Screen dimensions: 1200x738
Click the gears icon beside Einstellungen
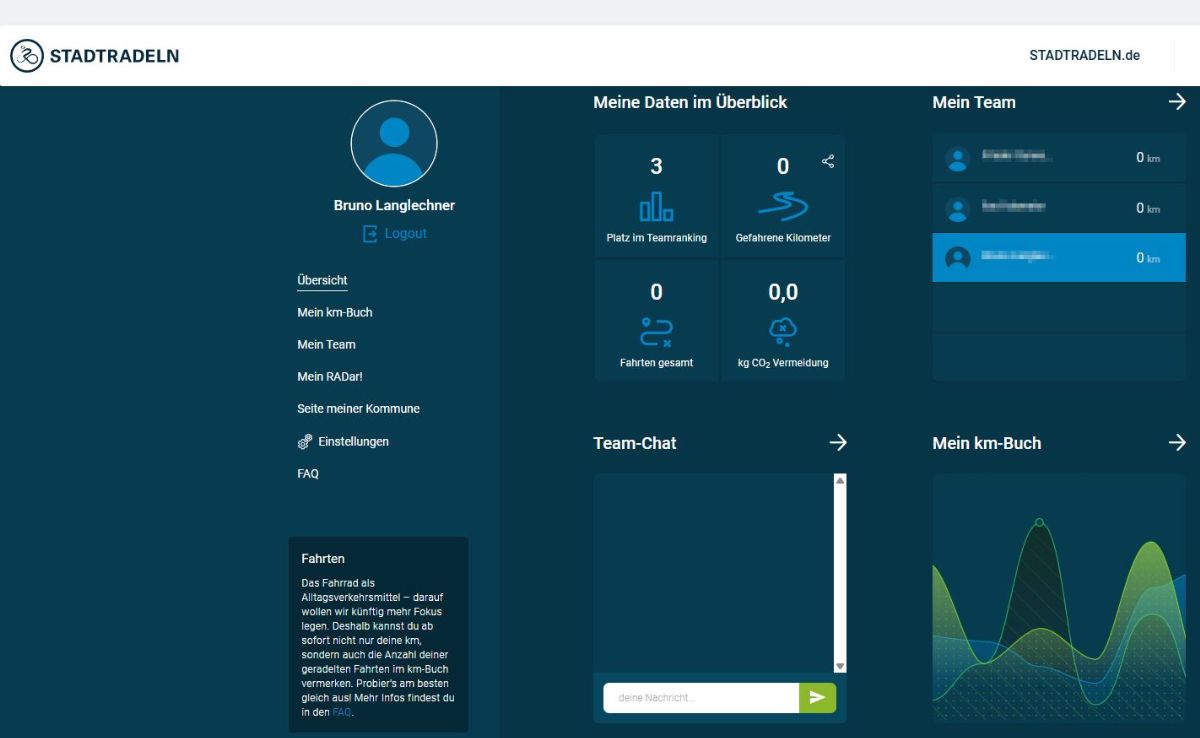[x=305, y=441]
